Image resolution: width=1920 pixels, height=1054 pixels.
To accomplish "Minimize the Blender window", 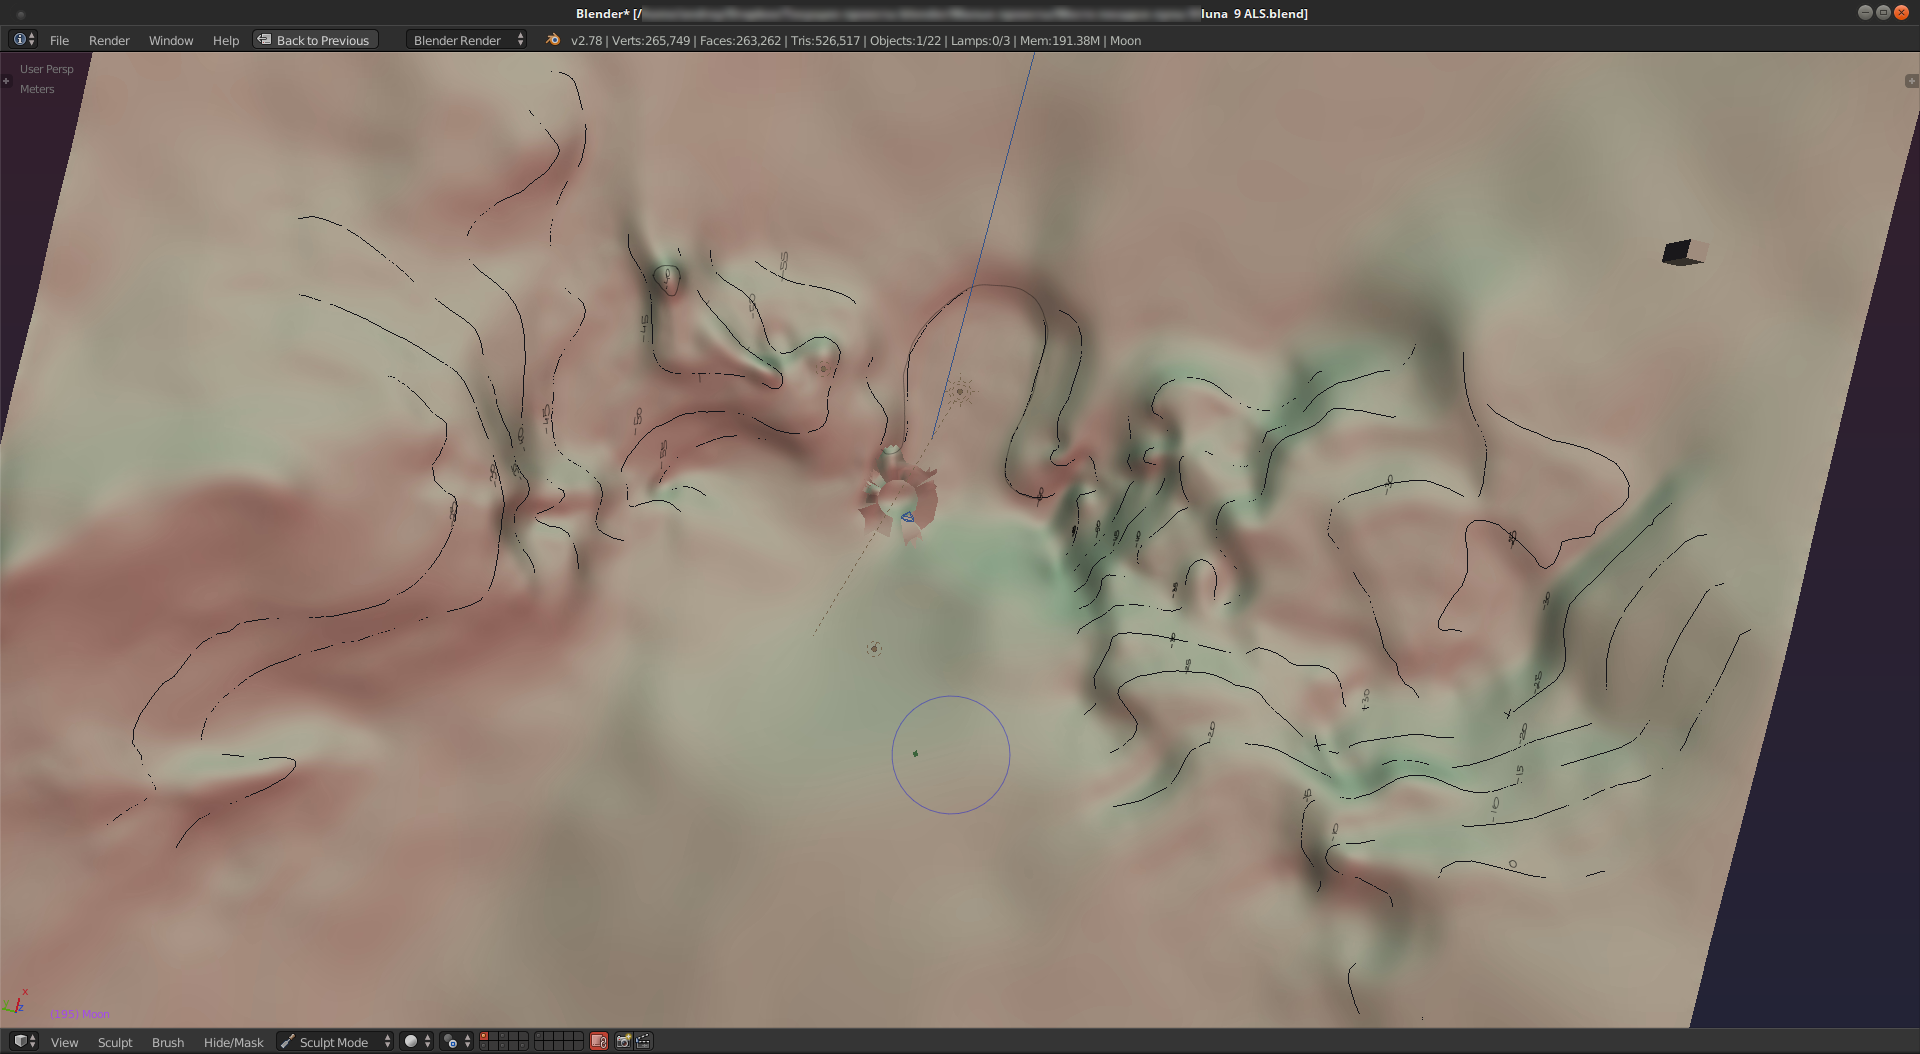I will pos(1865,12).
